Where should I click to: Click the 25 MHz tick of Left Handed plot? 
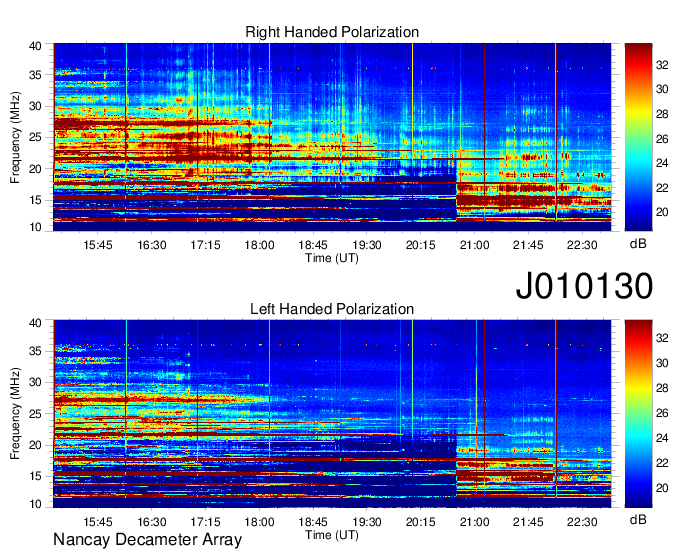(x=35, y=414)
